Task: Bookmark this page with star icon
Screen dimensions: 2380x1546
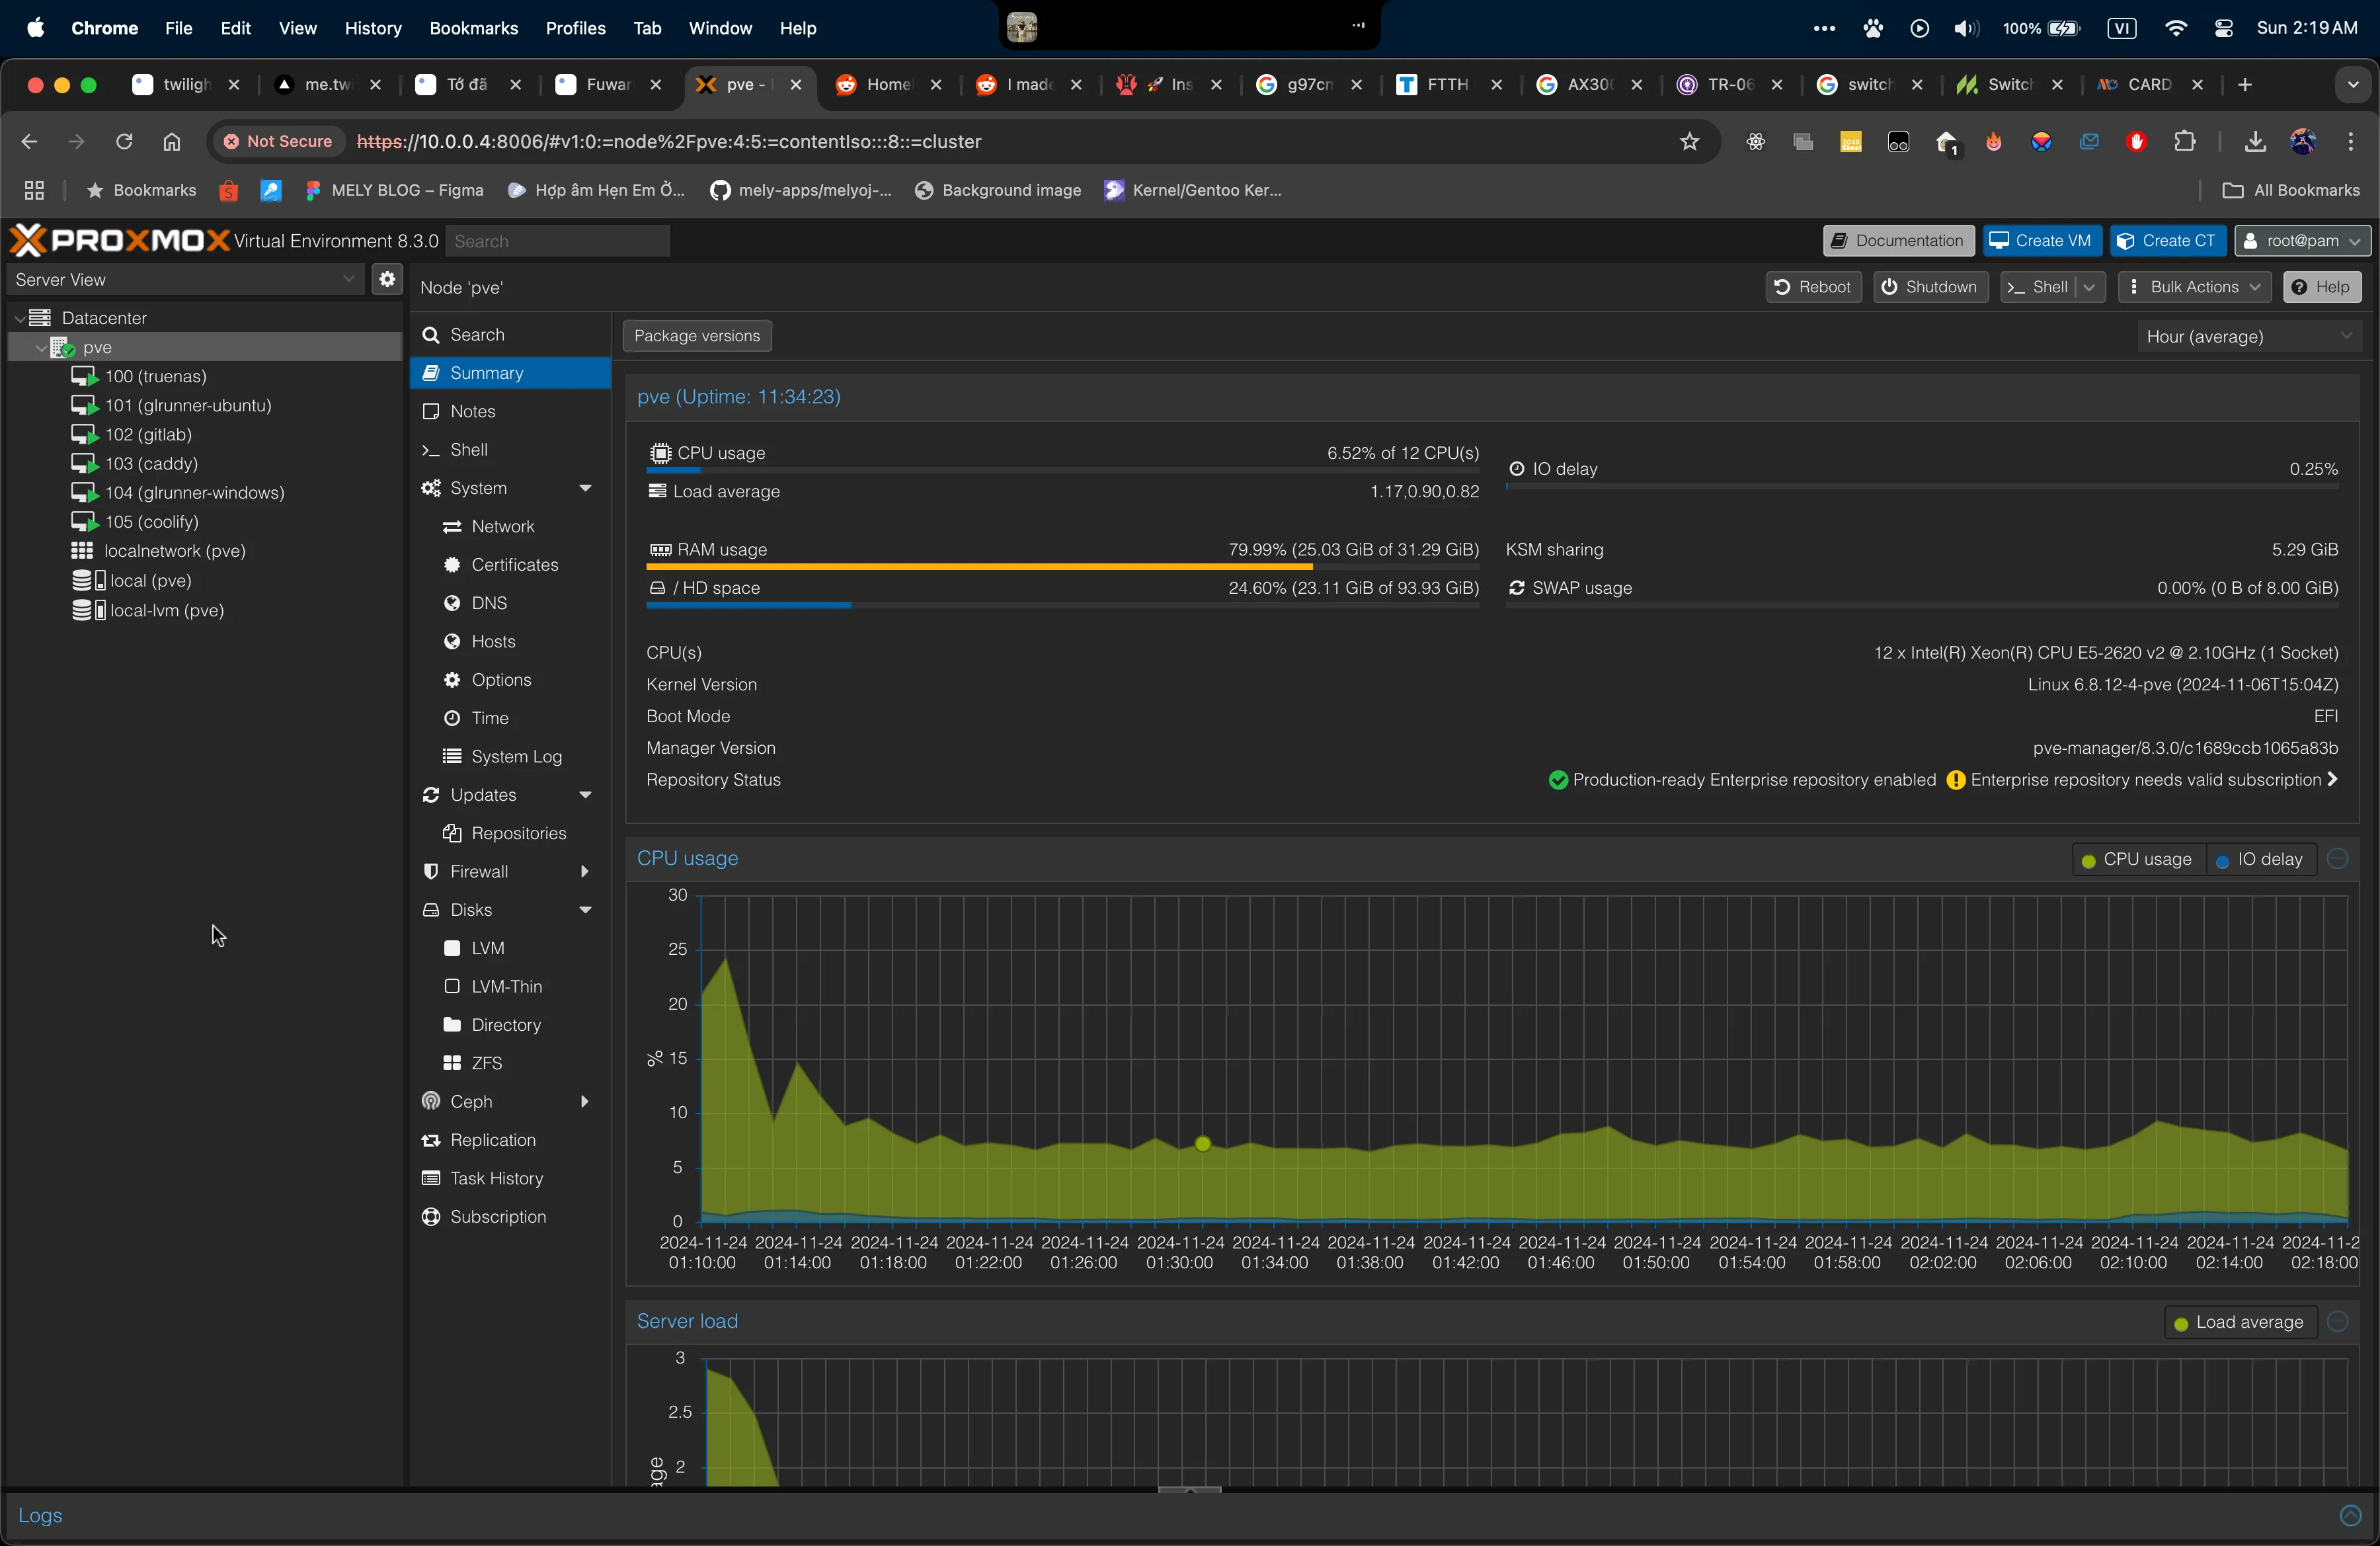Action: tap(1689, 142)
